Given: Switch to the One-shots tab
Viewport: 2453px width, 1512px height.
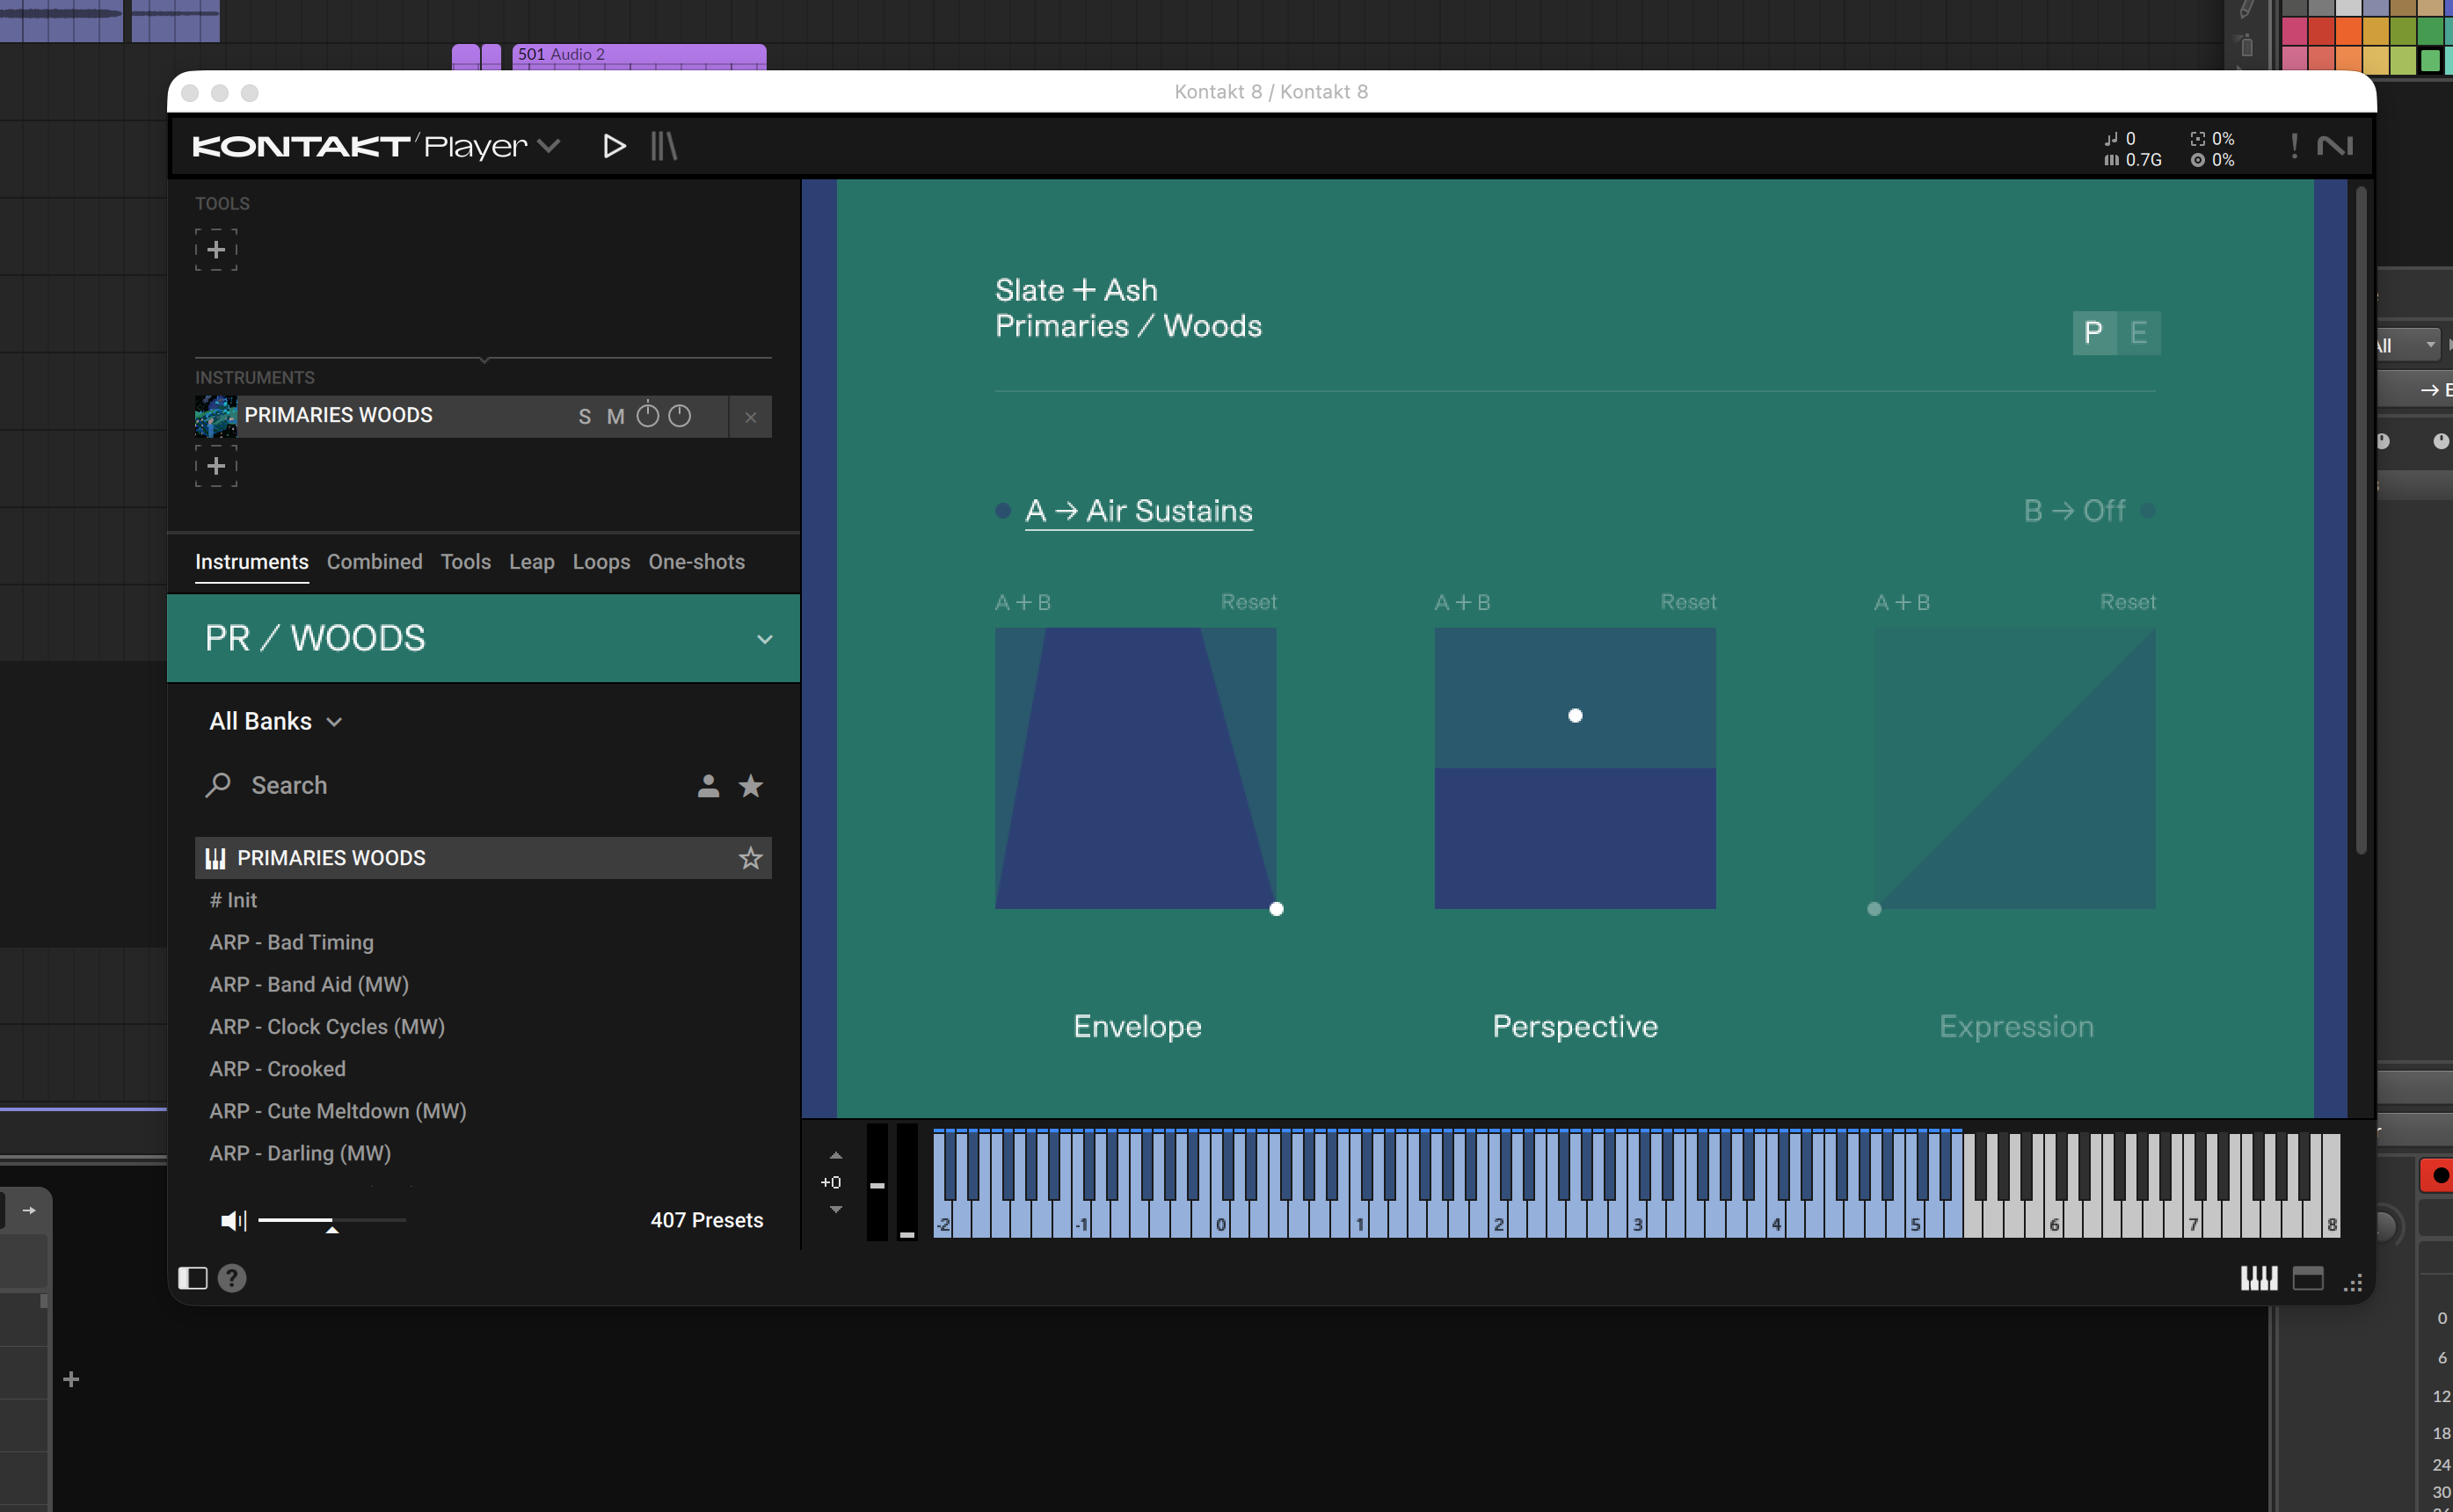Looking at the screenshot, I should pyautogui.click(x=697, y=562).
